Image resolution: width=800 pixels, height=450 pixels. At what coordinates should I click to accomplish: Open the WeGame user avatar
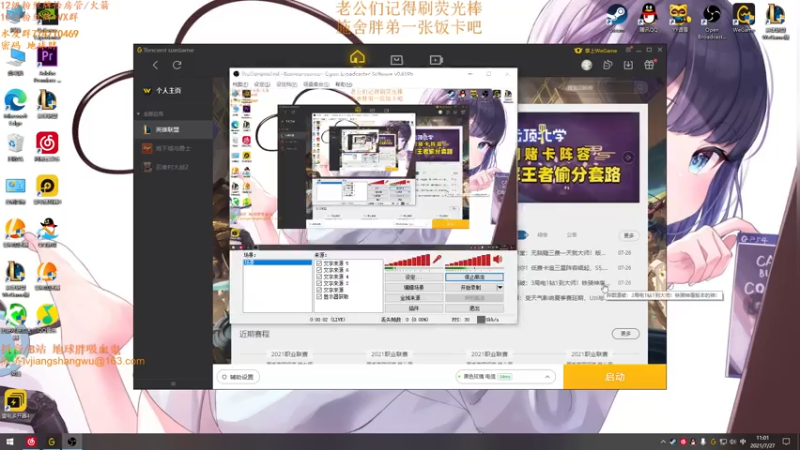pyautogui.click(x=587, y=65)
